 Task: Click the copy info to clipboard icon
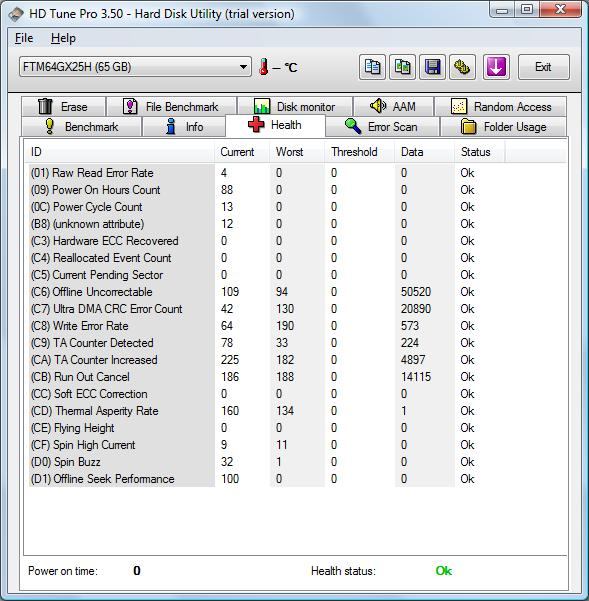coord(372,67)
